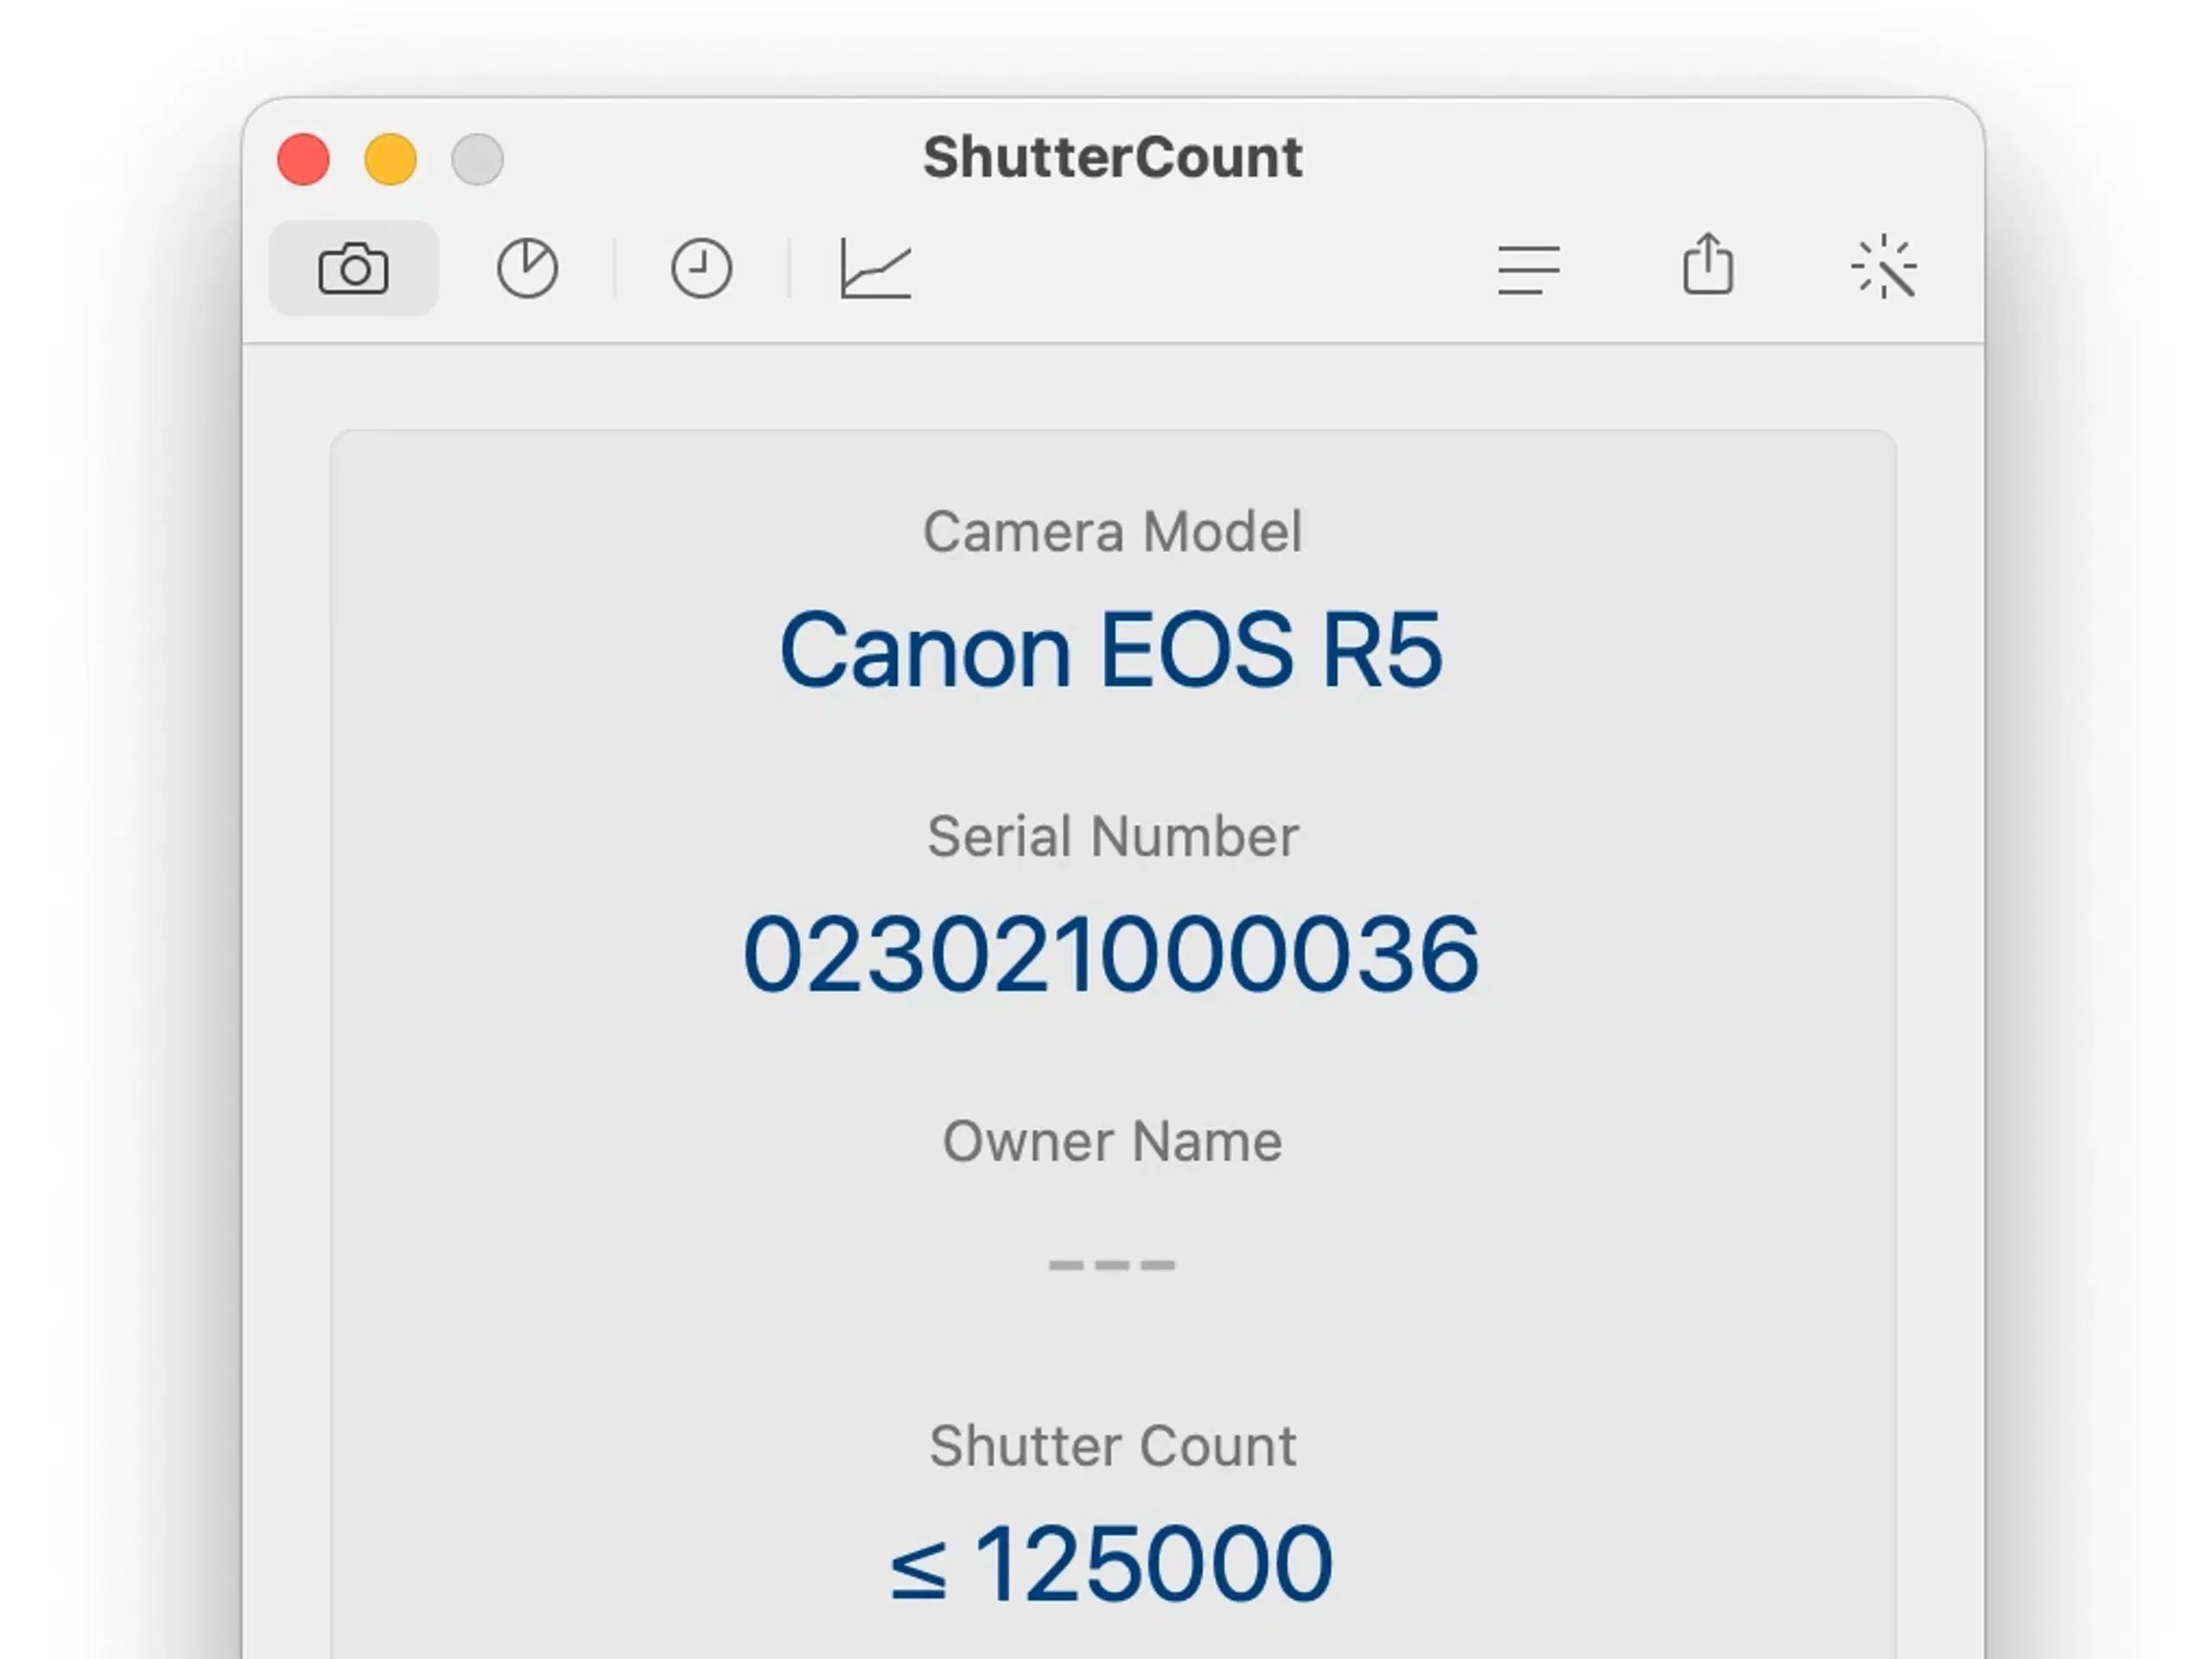2212x1659 pixels.
Task: Close the ShutterCount window
Action: pyautogui.click(x=303, y=159)
